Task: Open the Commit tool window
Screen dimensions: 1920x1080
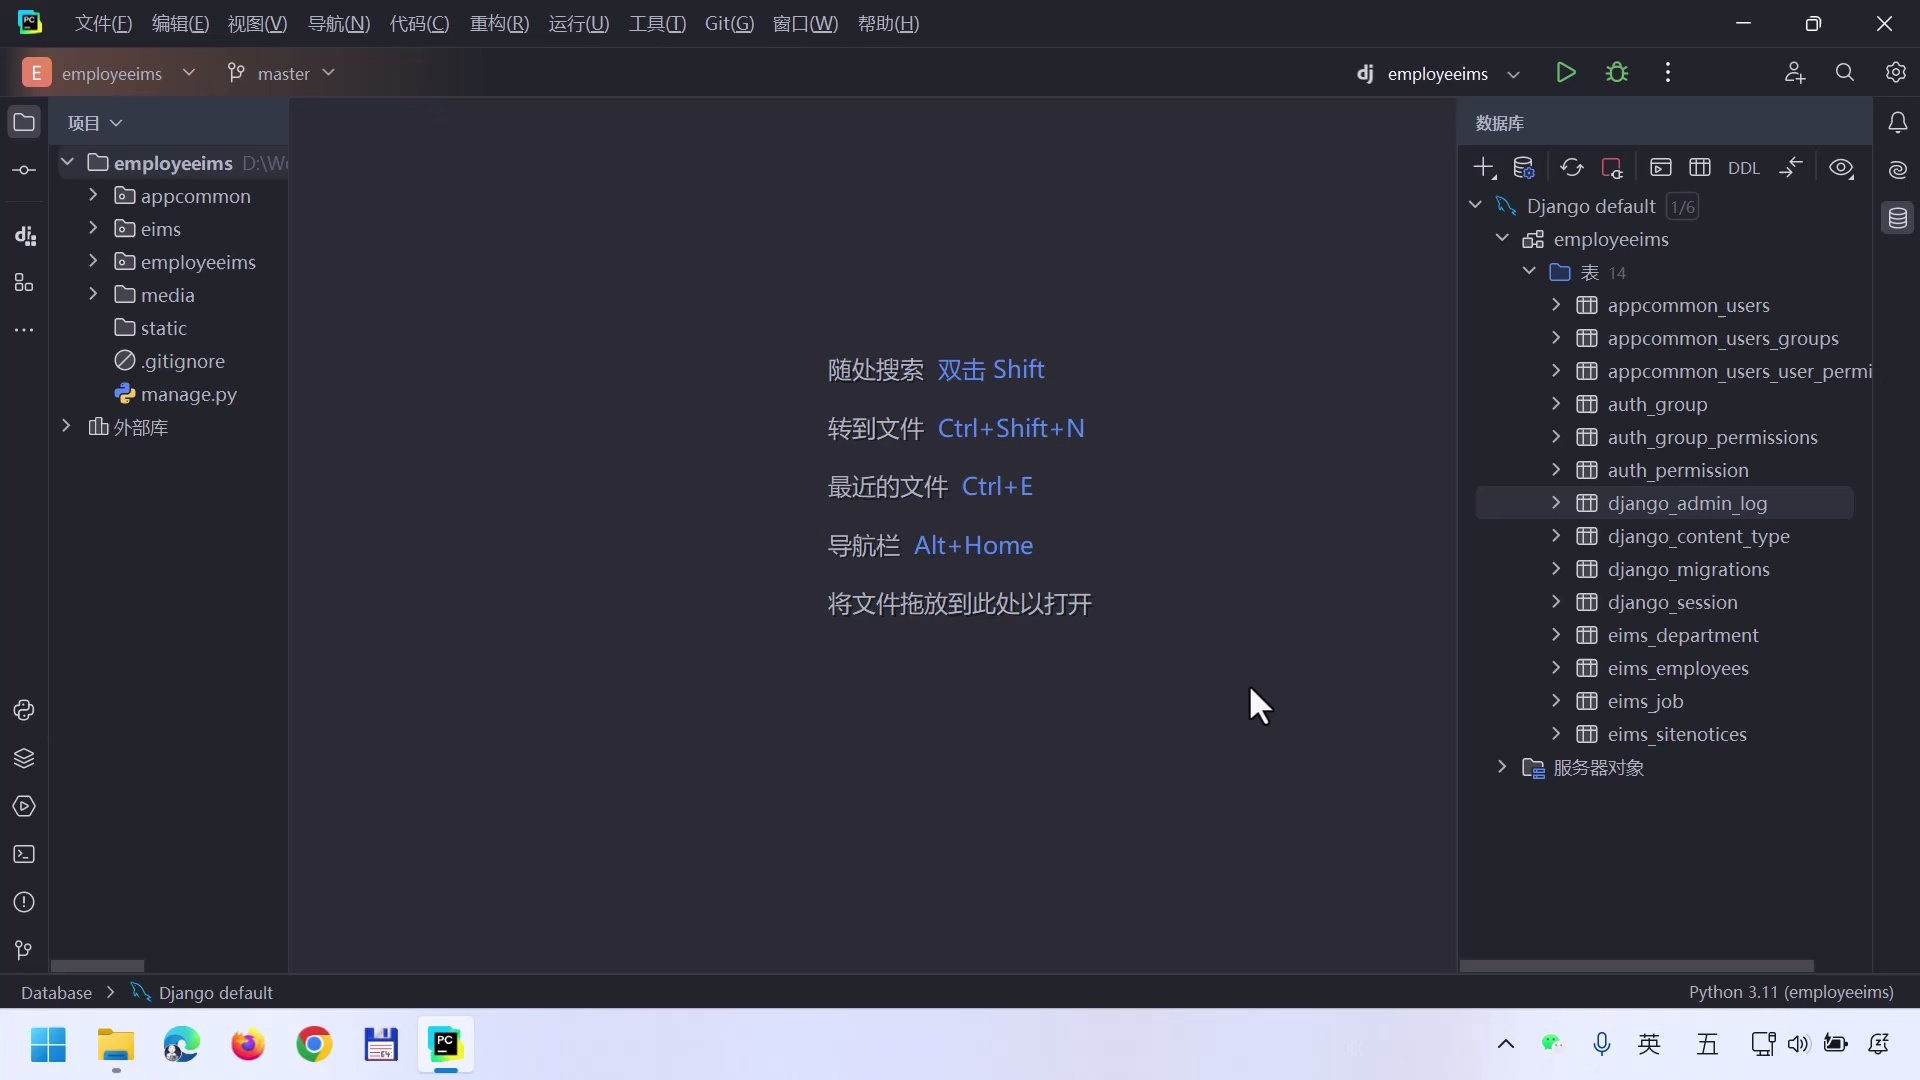Action: (24, 170)
